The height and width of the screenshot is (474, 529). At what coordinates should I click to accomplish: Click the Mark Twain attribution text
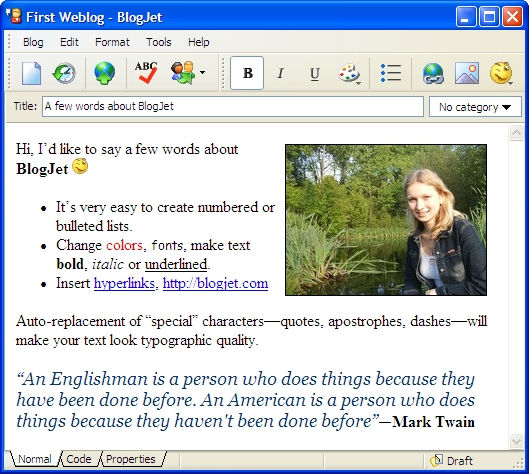pos(434,422)
